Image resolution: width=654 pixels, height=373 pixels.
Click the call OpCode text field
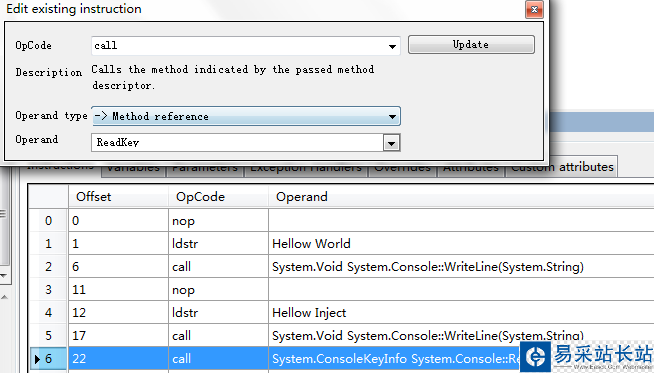[239, 46]
